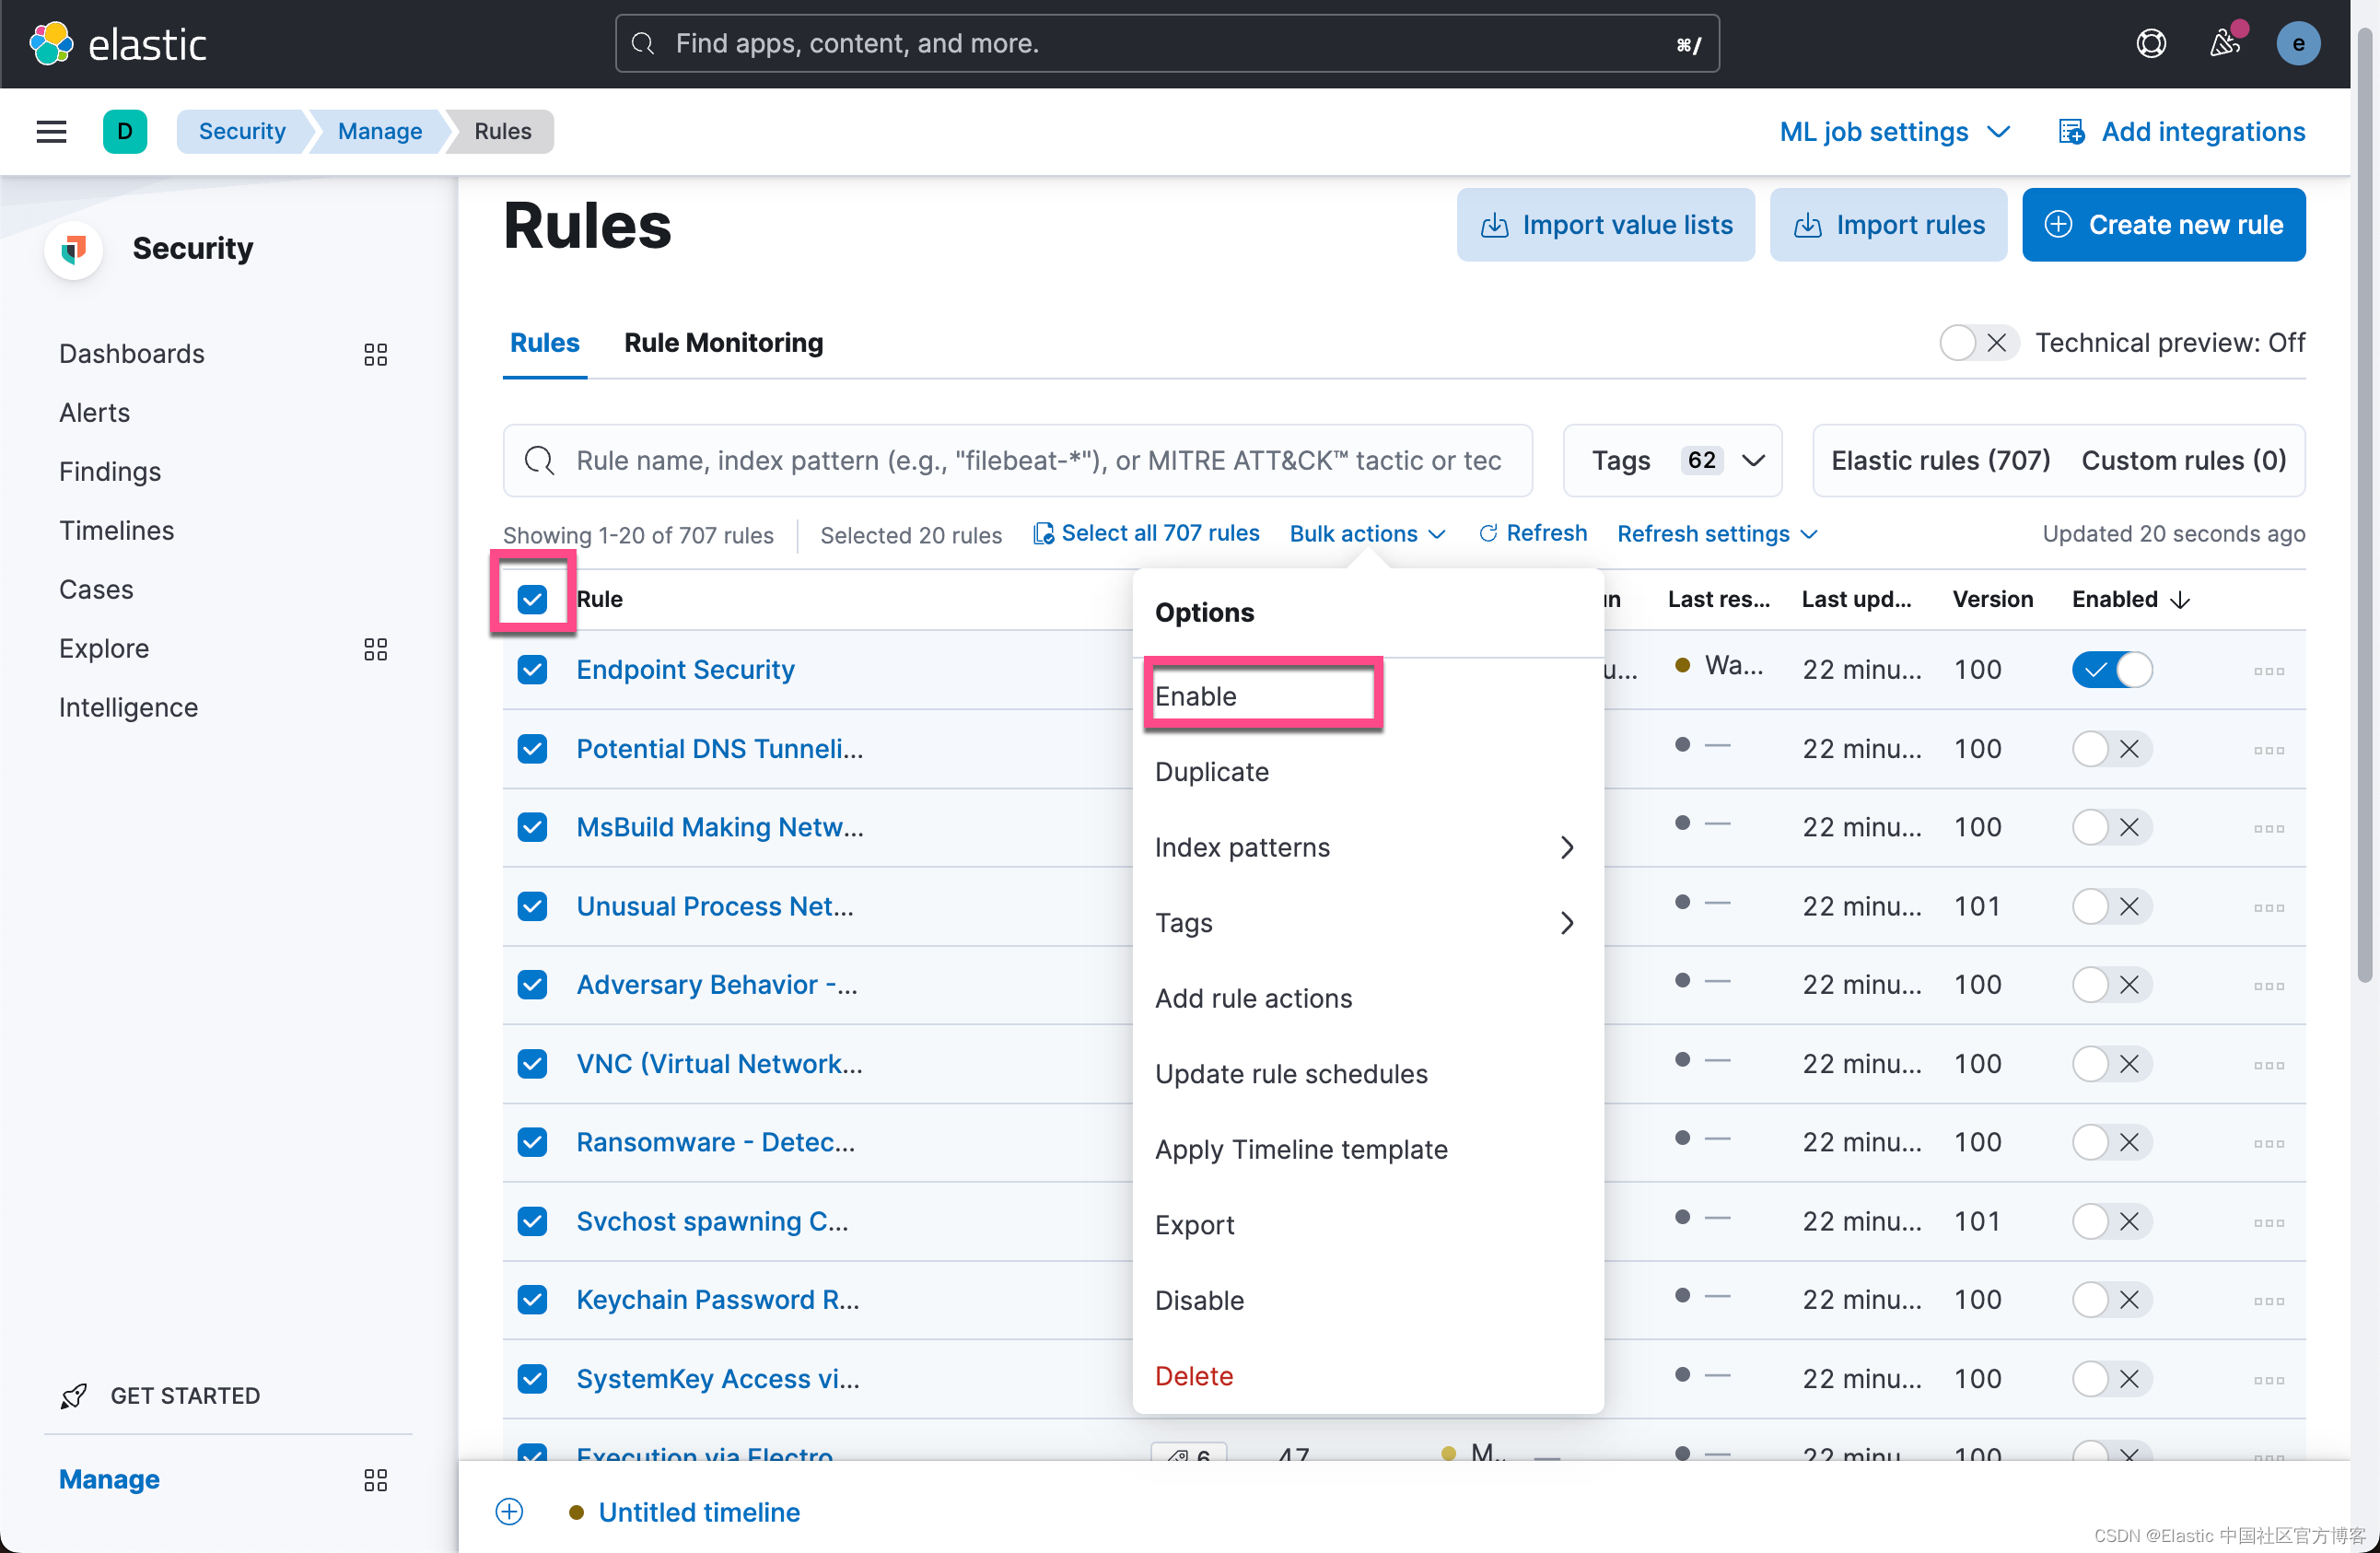Open Alerts in the sidebar

(94, 412)
